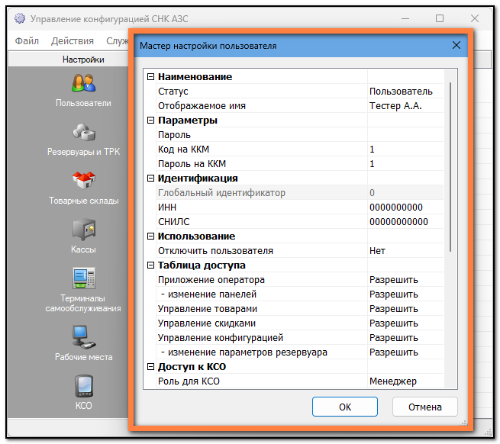Select the Управление товарами label
The width and height of the screenshot is (500, 444).
207,309
